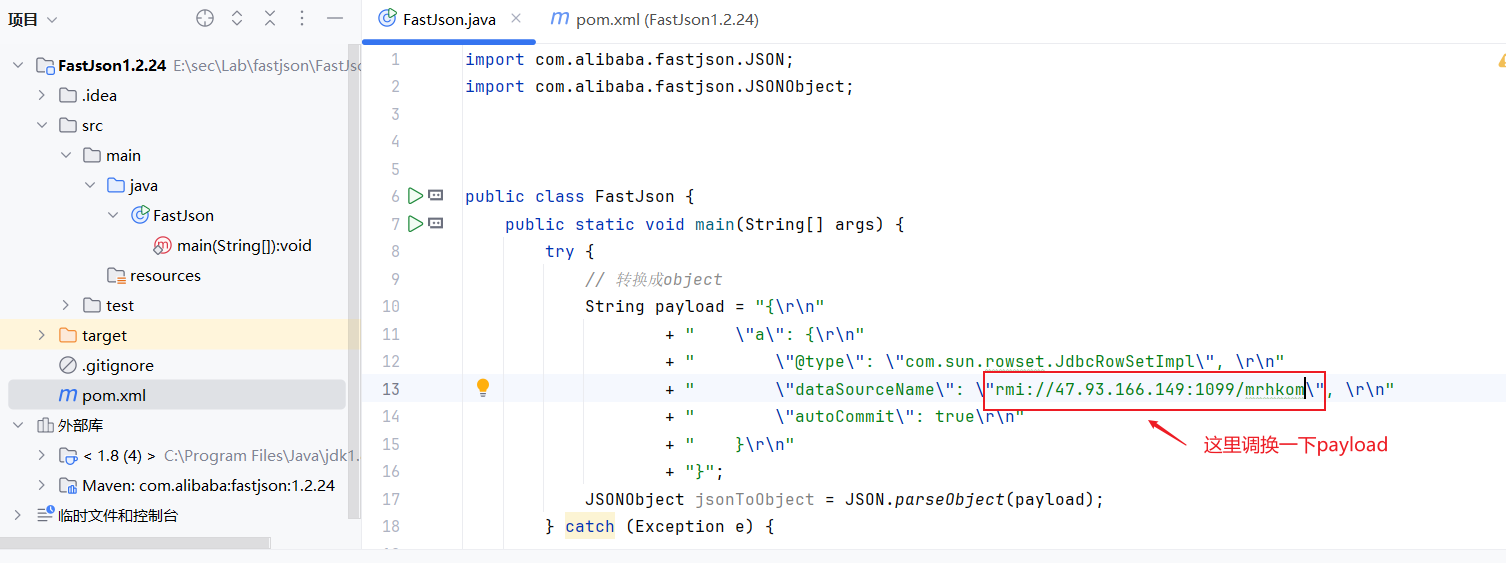Locate the opened file in the project tree
The image size is (1506, 563).
(205, 18)
